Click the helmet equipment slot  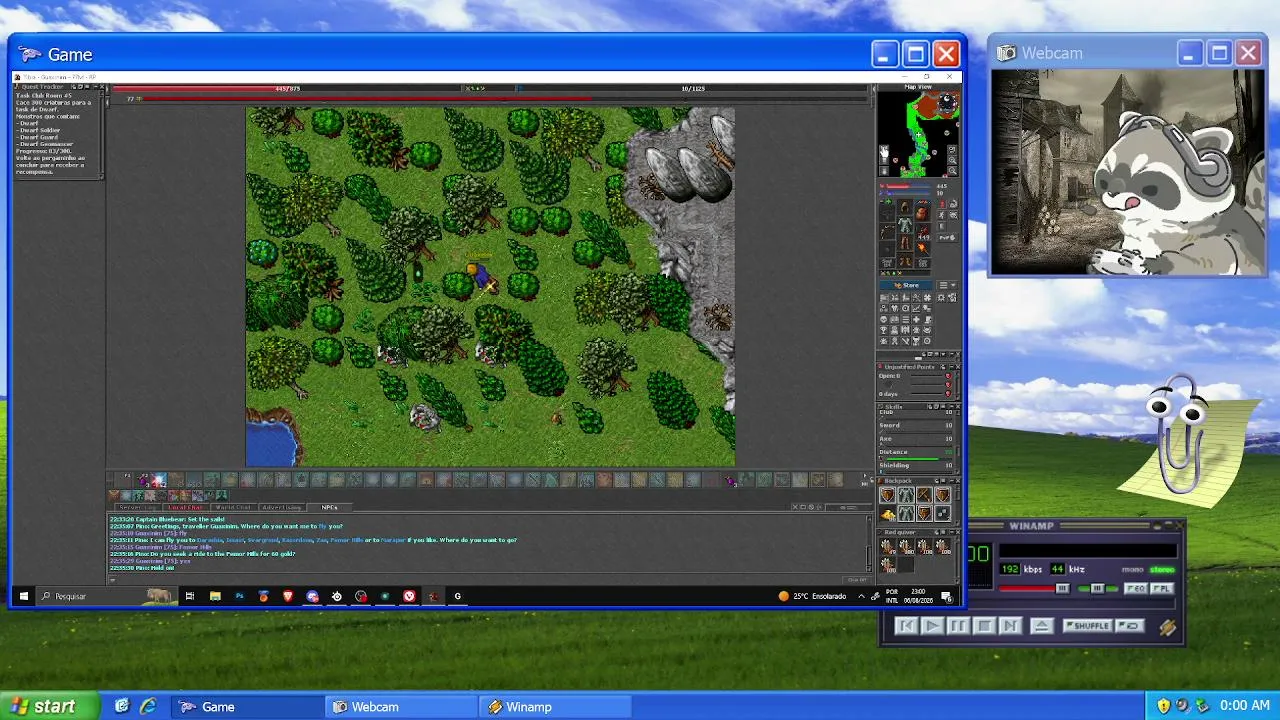[x=905, y=207]
